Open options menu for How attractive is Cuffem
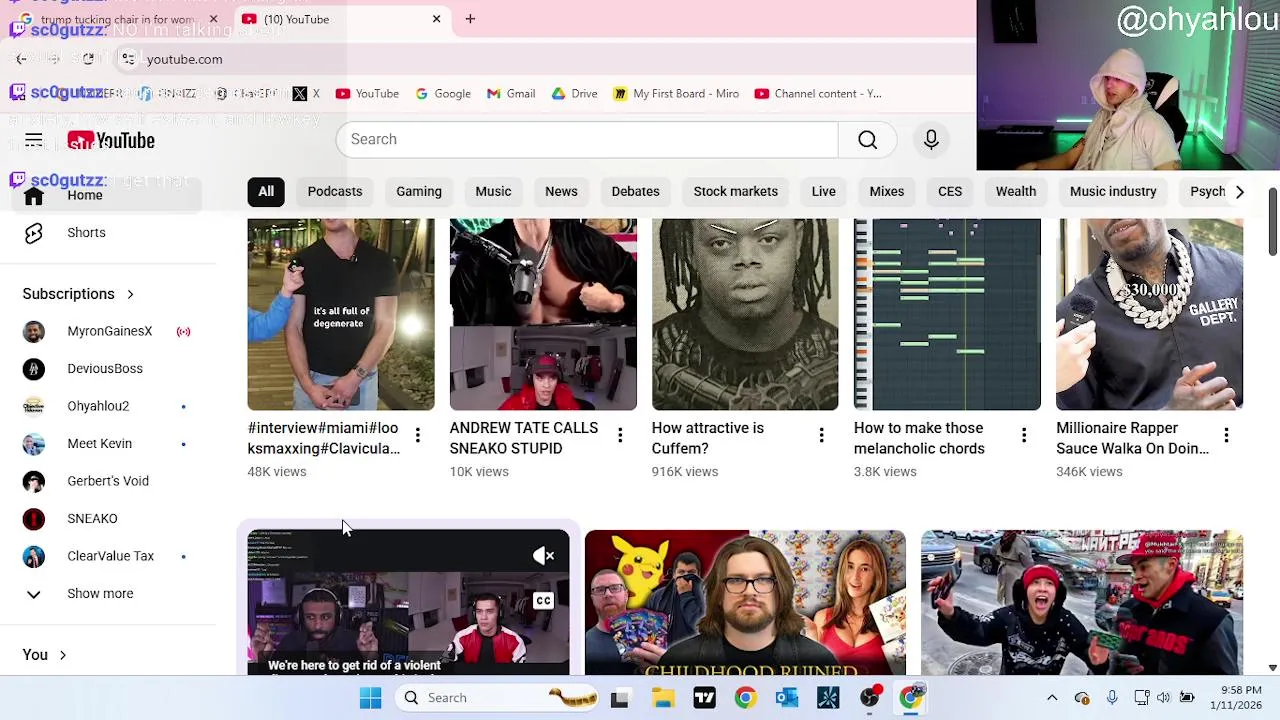This screenshot has height=720, width=1280. pyautogui.click(x=822, y=435)
